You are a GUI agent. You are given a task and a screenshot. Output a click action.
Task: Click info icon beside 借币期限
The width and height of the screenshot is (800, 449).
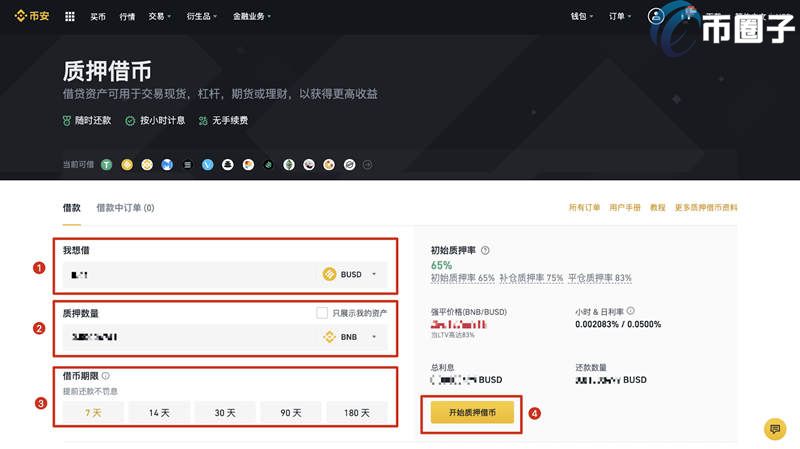(x=106, y=376)
